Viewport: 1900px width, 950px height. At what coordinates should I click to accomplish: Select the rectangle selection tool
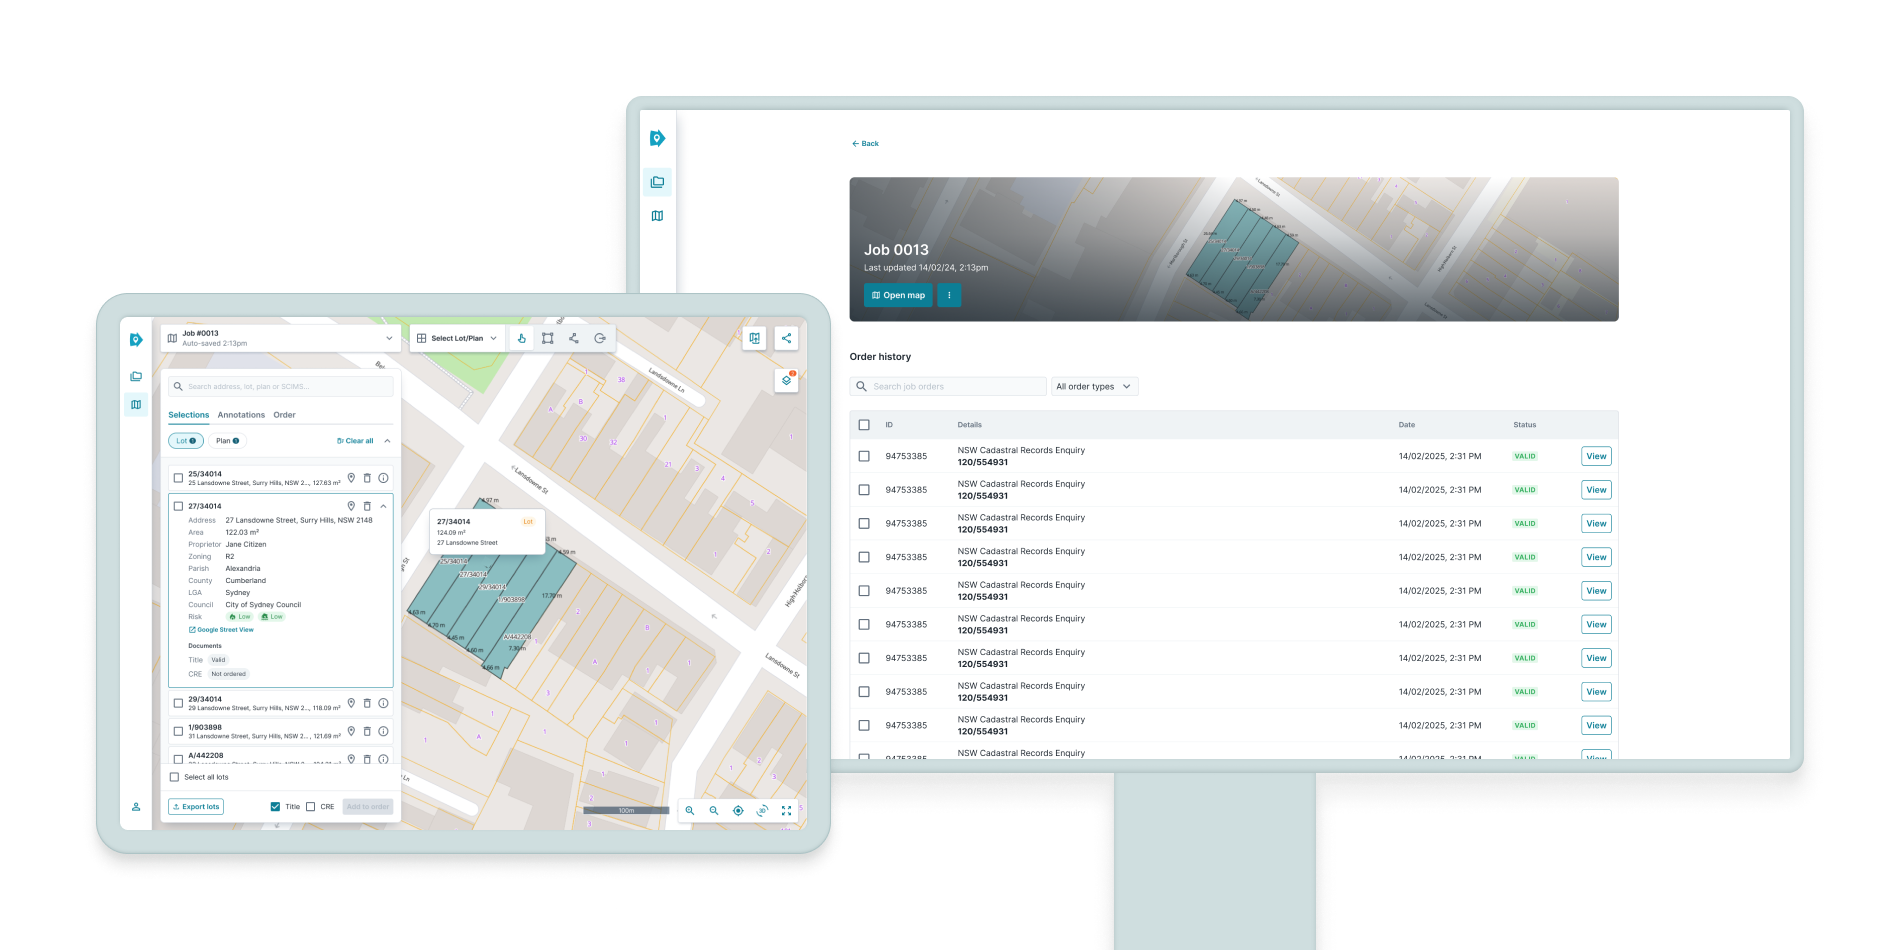click(548, 338)
